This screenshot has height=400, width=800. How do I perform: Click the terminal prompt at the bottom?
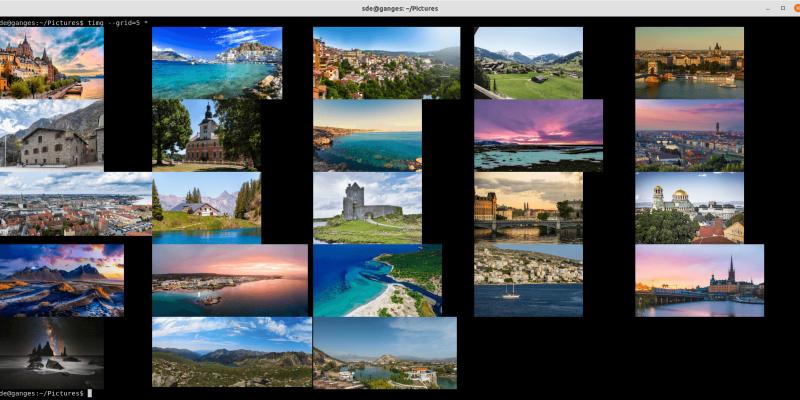pyautogui.click(x=89, y=394)
